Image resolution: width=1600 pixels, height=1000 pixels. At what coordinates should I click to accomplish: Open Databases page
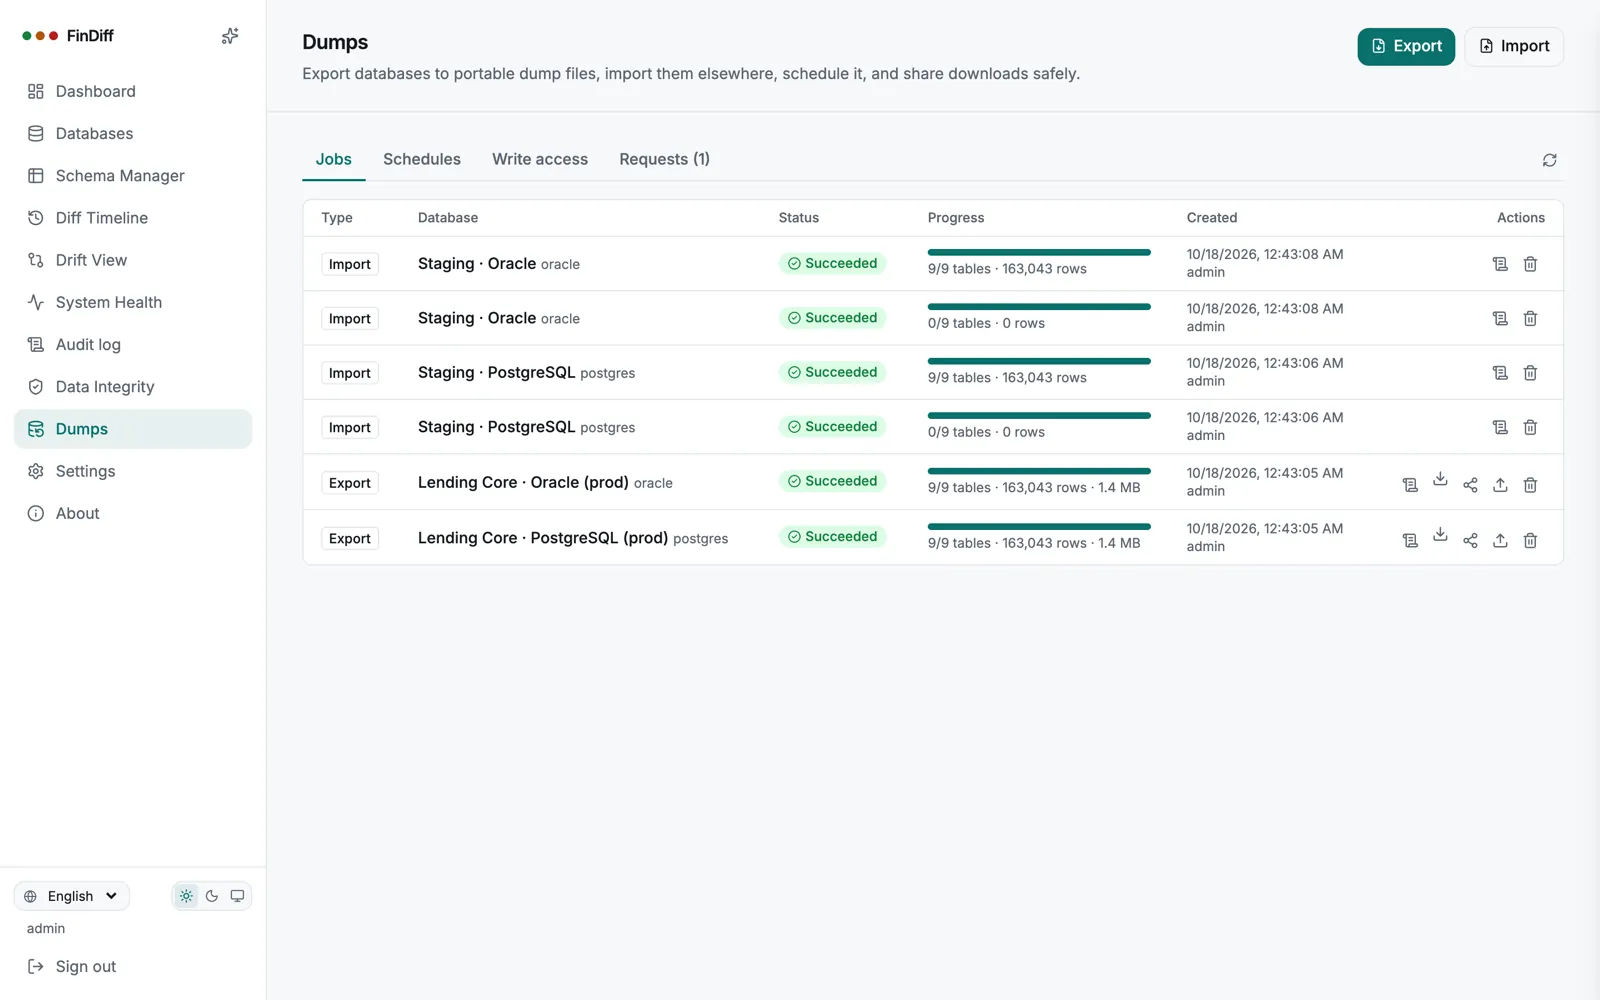(133, 133)
